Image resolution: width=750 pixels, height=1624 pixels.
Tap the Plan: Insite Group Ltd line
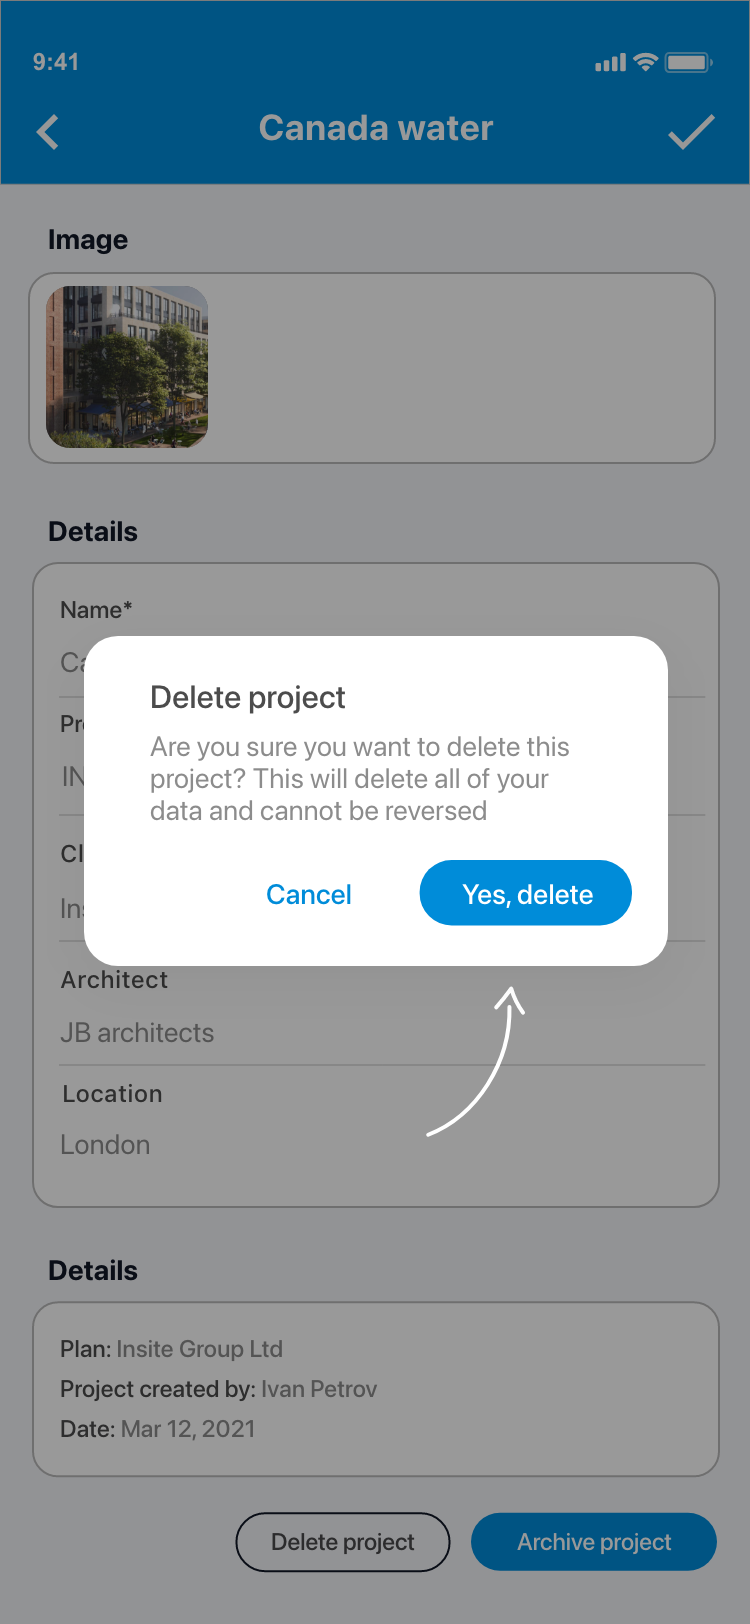click(x=171, y=1349)
